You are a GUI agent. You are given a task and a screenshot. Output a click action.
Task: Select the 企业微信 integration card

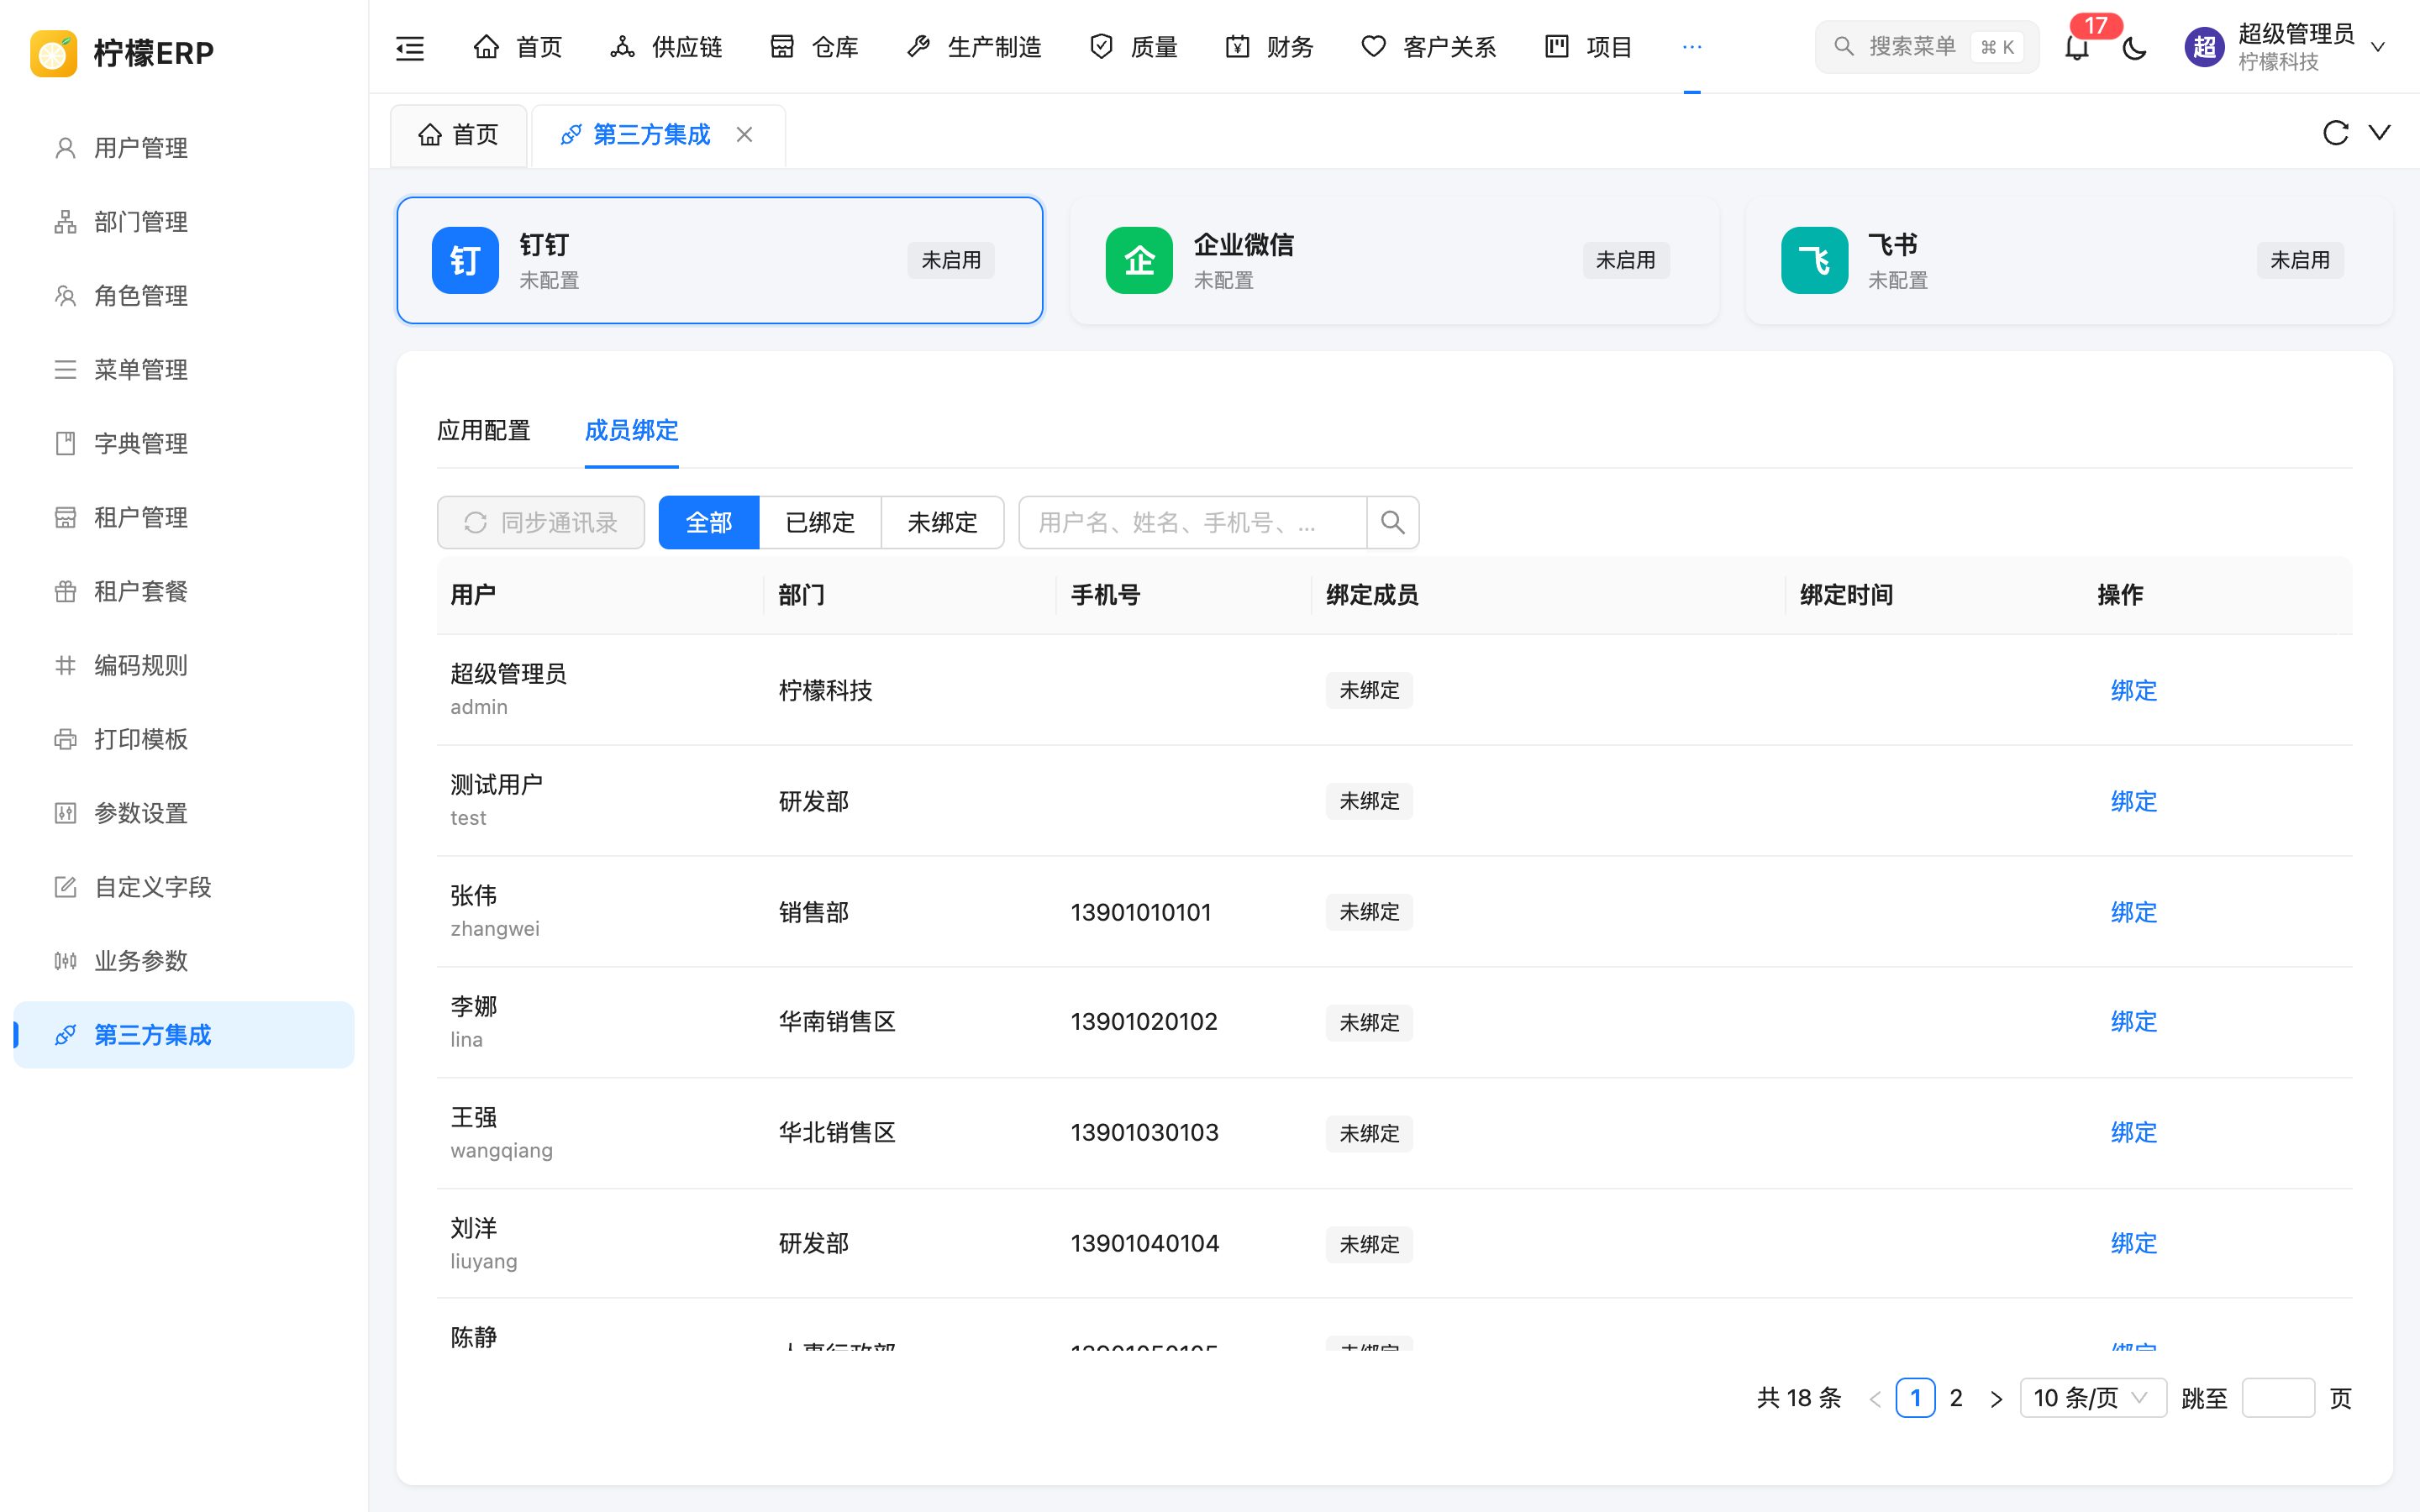tap(1394, 260)
